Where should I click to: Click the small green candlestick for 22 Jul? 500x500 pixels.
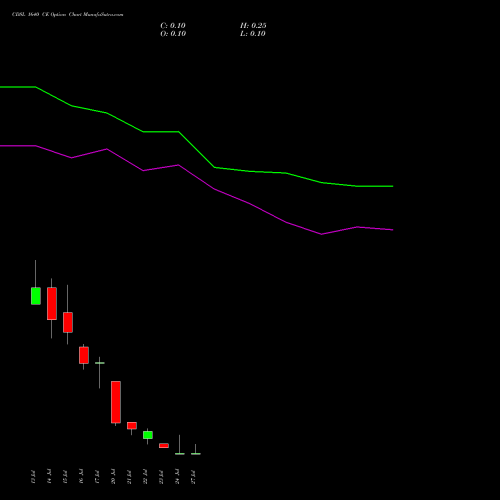point(148,435)
